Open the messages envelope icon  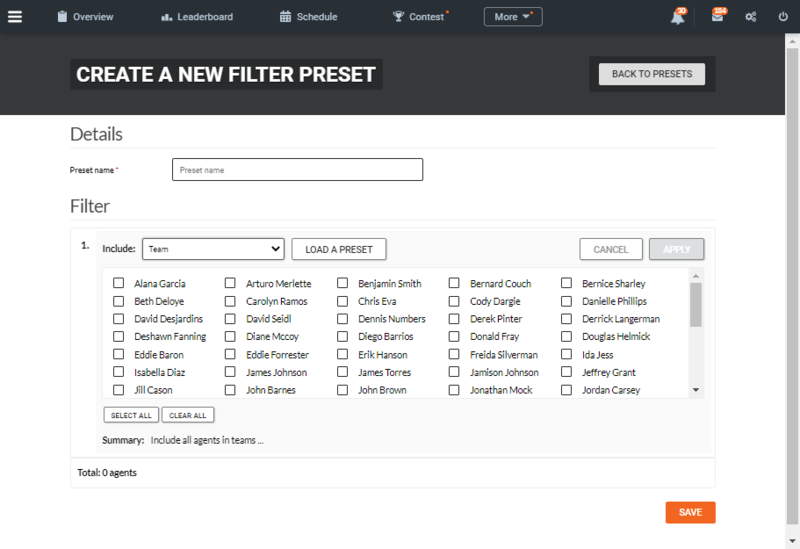[717, 16]
